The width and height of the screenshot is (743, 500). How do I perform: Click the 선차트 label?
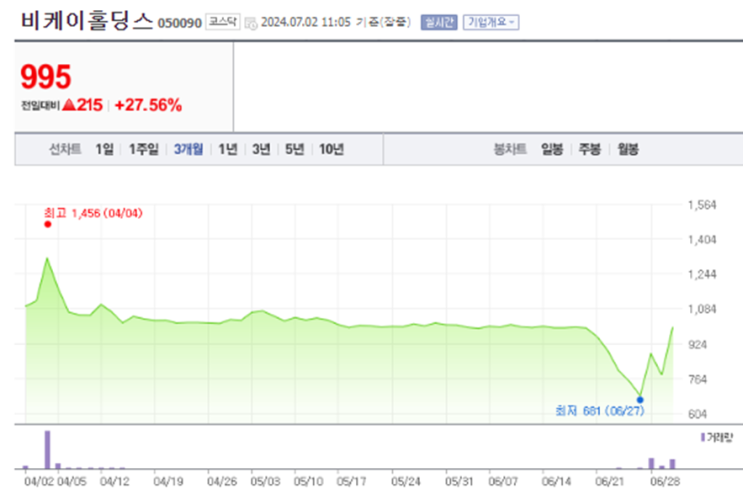pos(65,149)
